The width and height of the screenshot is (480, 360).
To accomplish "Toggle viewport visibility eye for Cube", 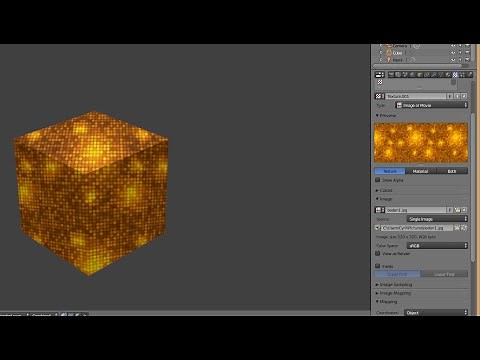I will click(453, 53).
